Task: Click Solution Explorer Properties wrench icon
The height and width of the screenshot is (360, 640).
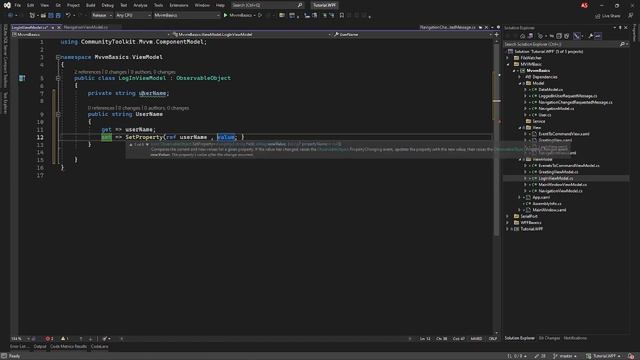Action: click(x=591, y=36)
